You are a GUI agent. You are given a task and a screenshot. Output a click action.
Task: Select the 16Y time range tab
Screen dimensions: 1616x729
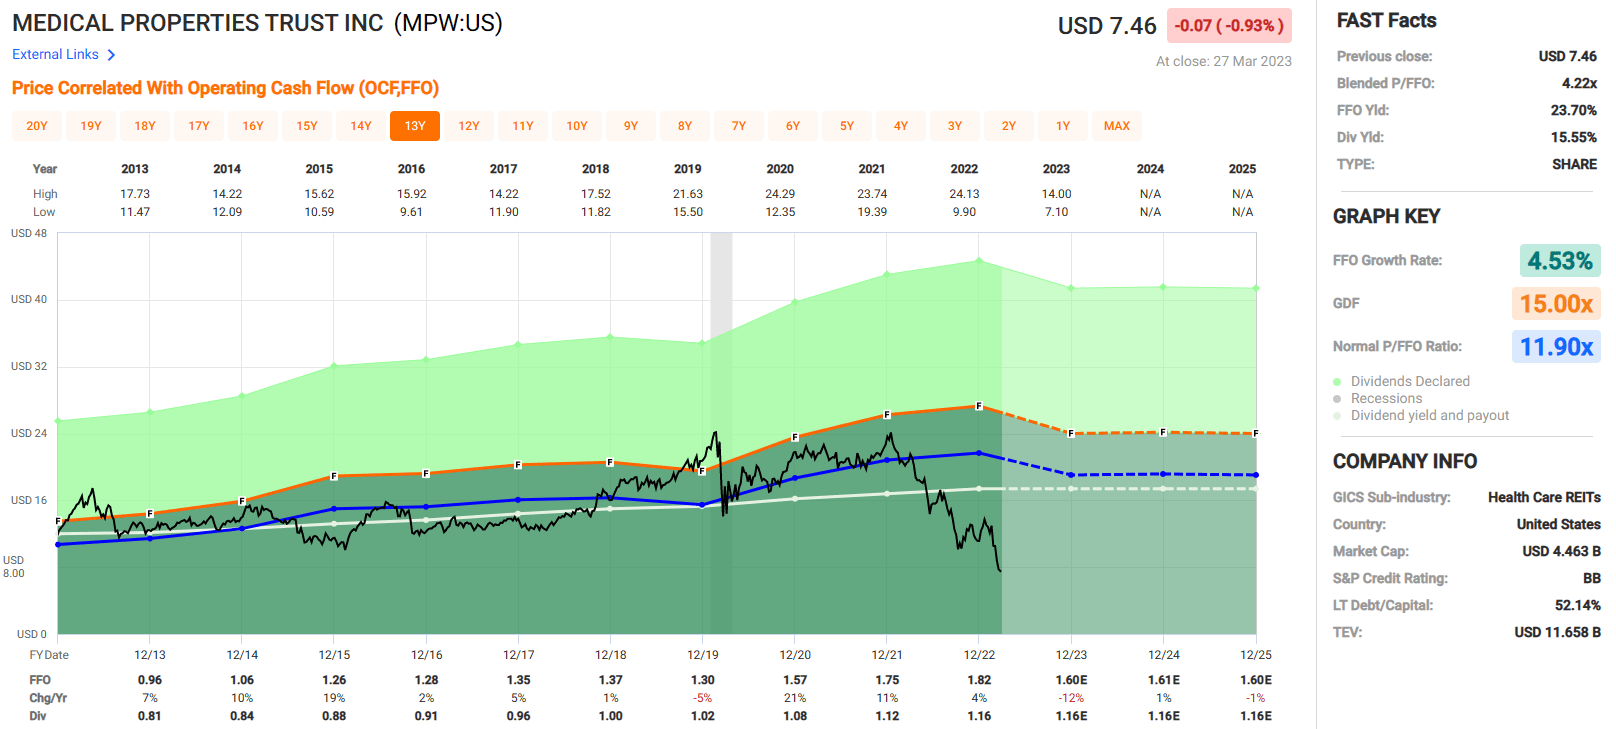click(x=253, y=126)
